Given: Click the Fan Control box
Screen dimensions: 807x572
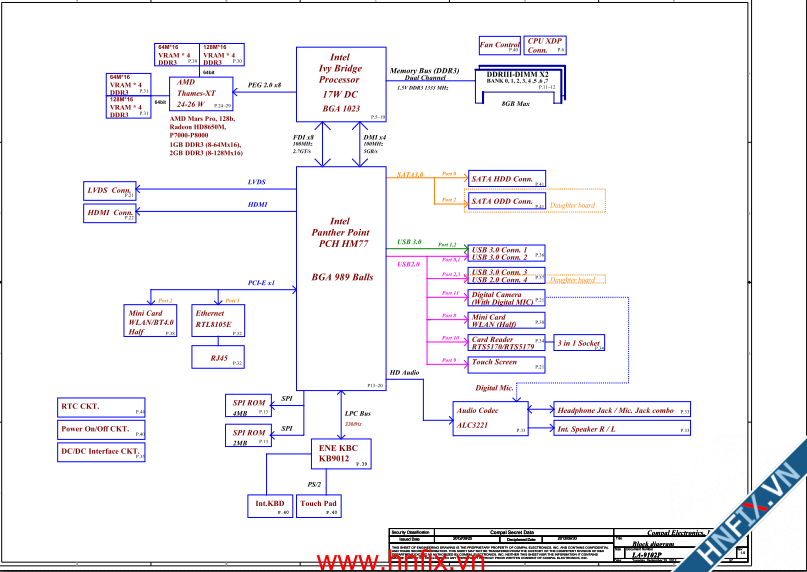Looking at the screenshot, I should click(x=499, y=46).
